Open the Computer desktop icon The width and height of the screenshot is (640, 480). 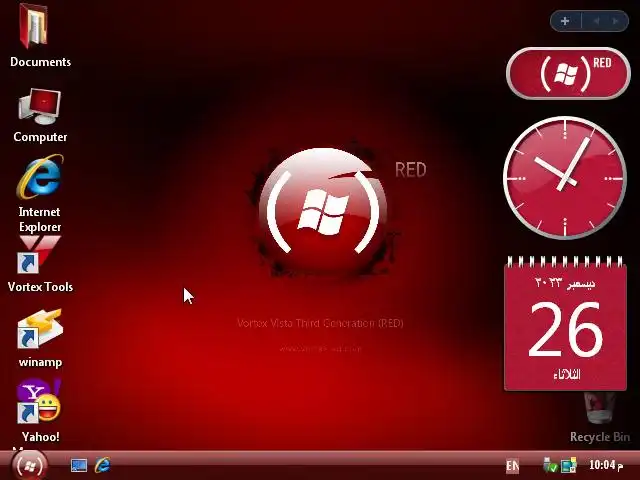39,107
